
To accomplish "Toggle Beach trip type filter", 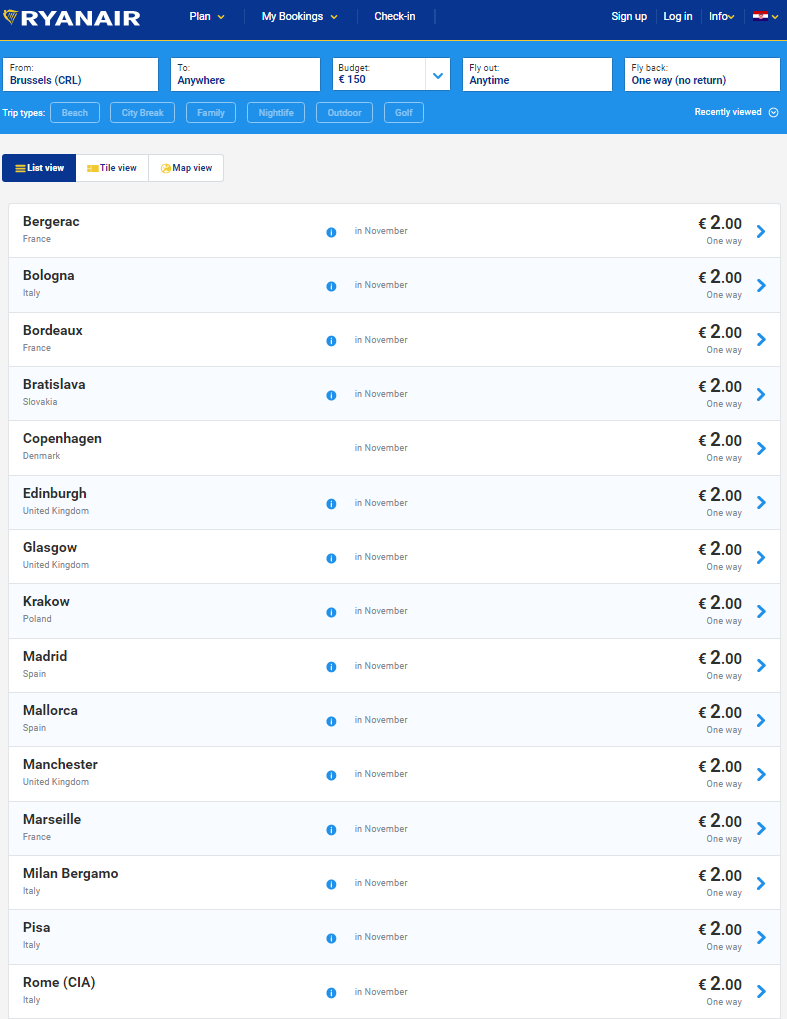I will [x=75, y=112].
